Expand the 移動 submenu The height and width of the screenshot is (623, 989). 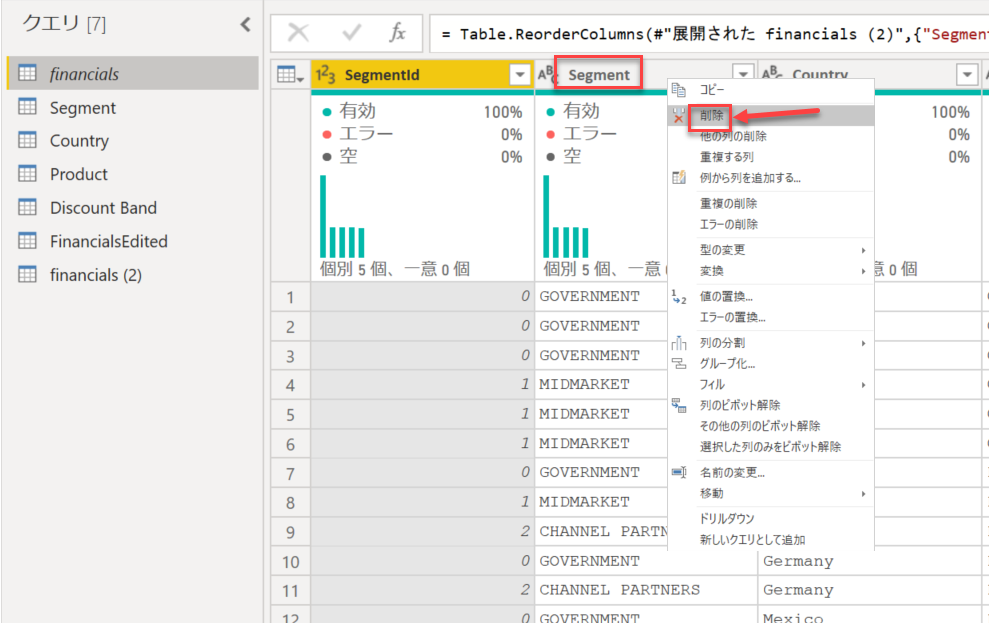pyautogui.click(x=771, y=494)
